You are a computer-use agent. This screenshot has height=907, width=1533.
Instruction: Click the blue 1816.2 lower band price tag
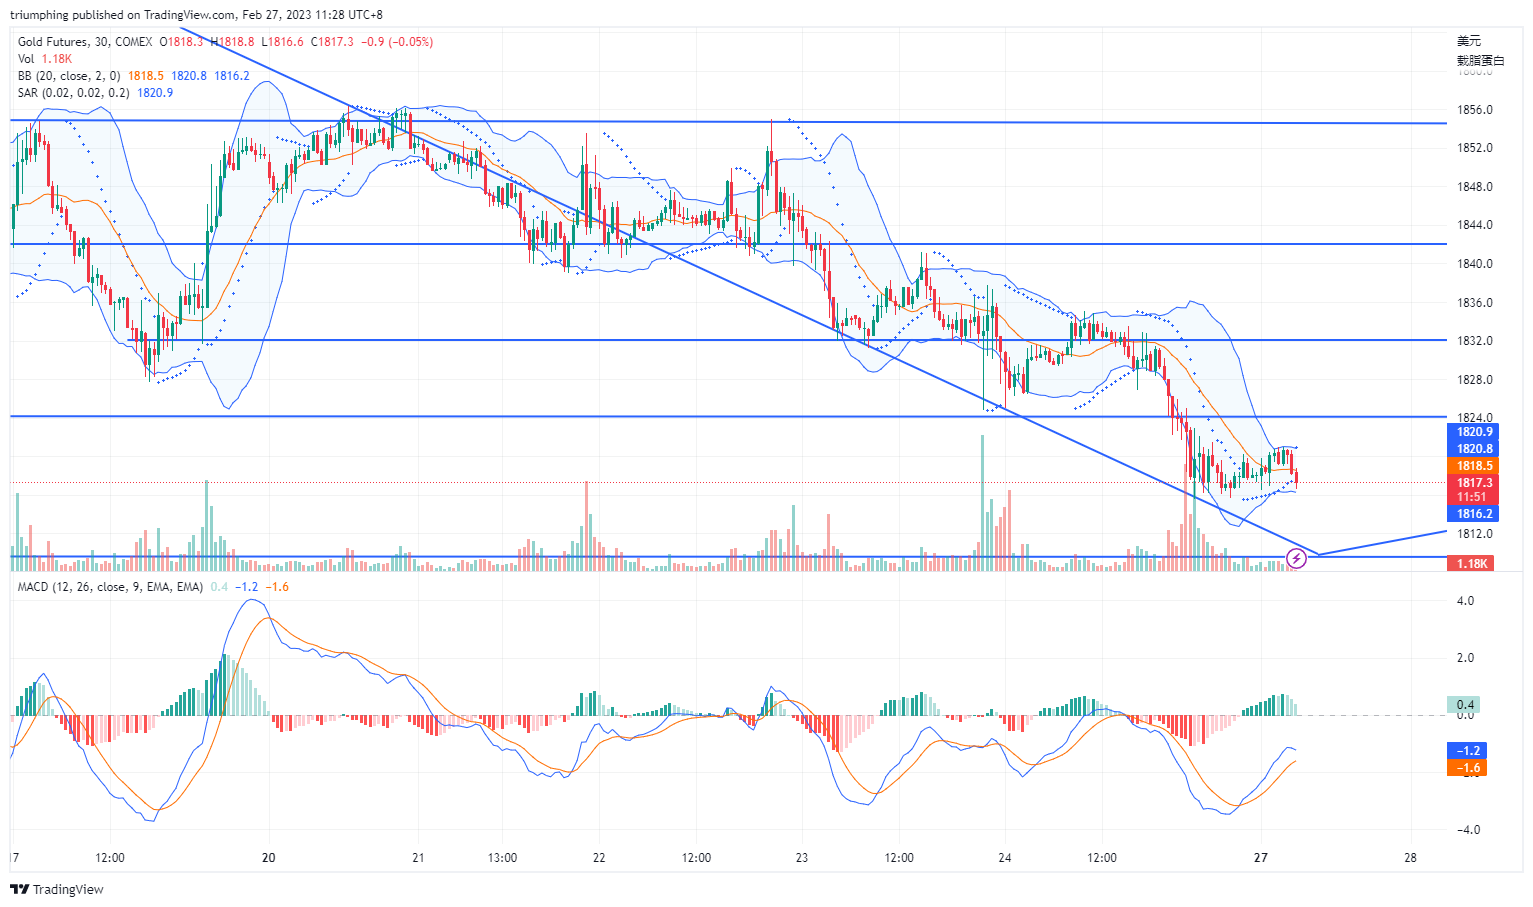click(1474, 514)
